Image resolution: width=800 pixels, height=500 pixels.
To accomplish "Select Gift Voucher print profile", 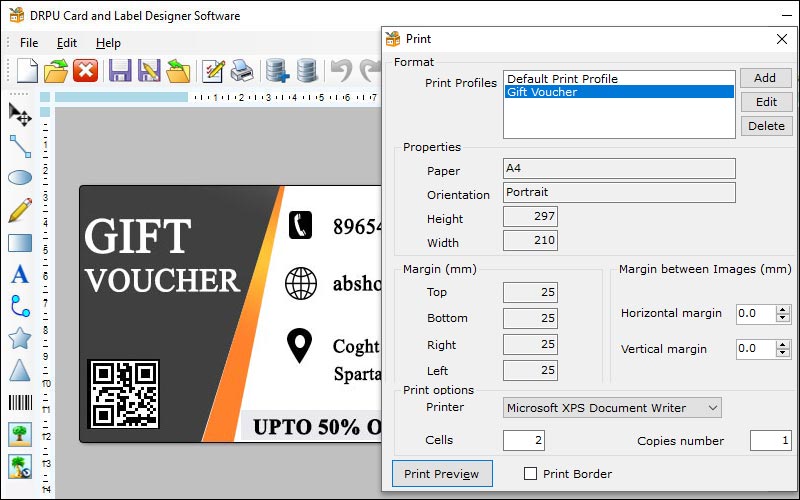I will (x=619, y=92).
